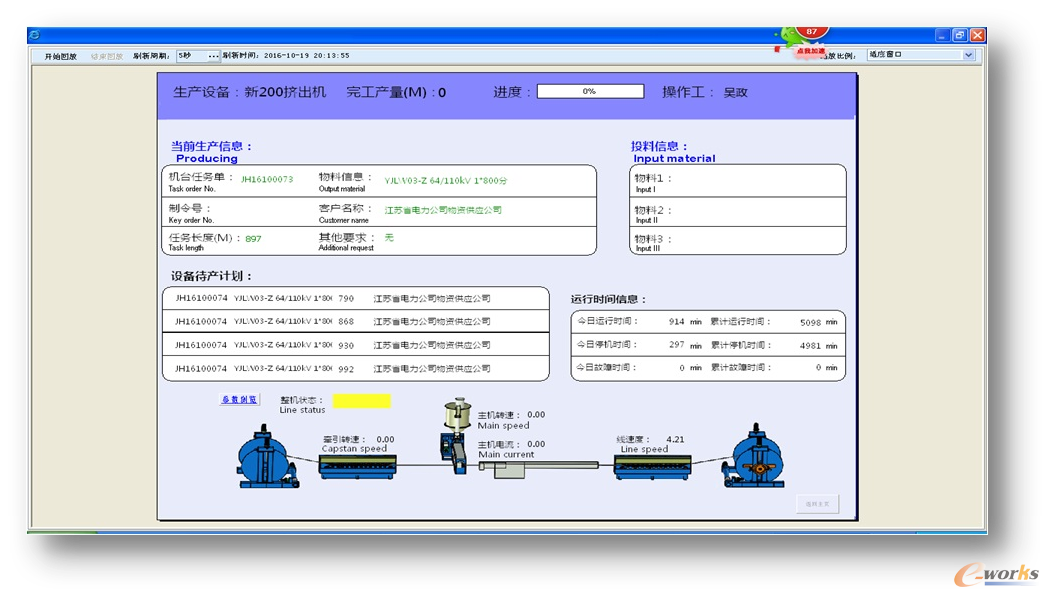1049x597 pixels.
Task: Select task order number JH16100073
Action: pyautogui.click(x=267, y=179)
